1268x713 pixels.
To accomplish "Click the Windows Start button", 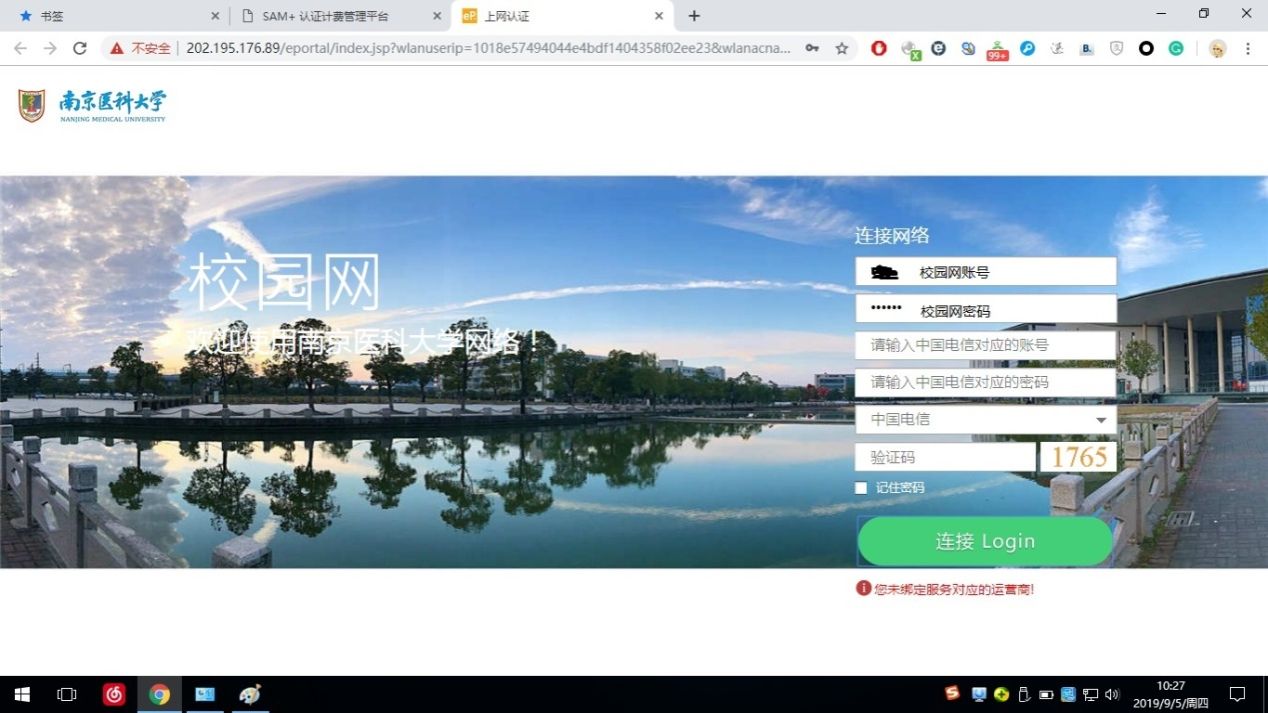I will 22,694.
